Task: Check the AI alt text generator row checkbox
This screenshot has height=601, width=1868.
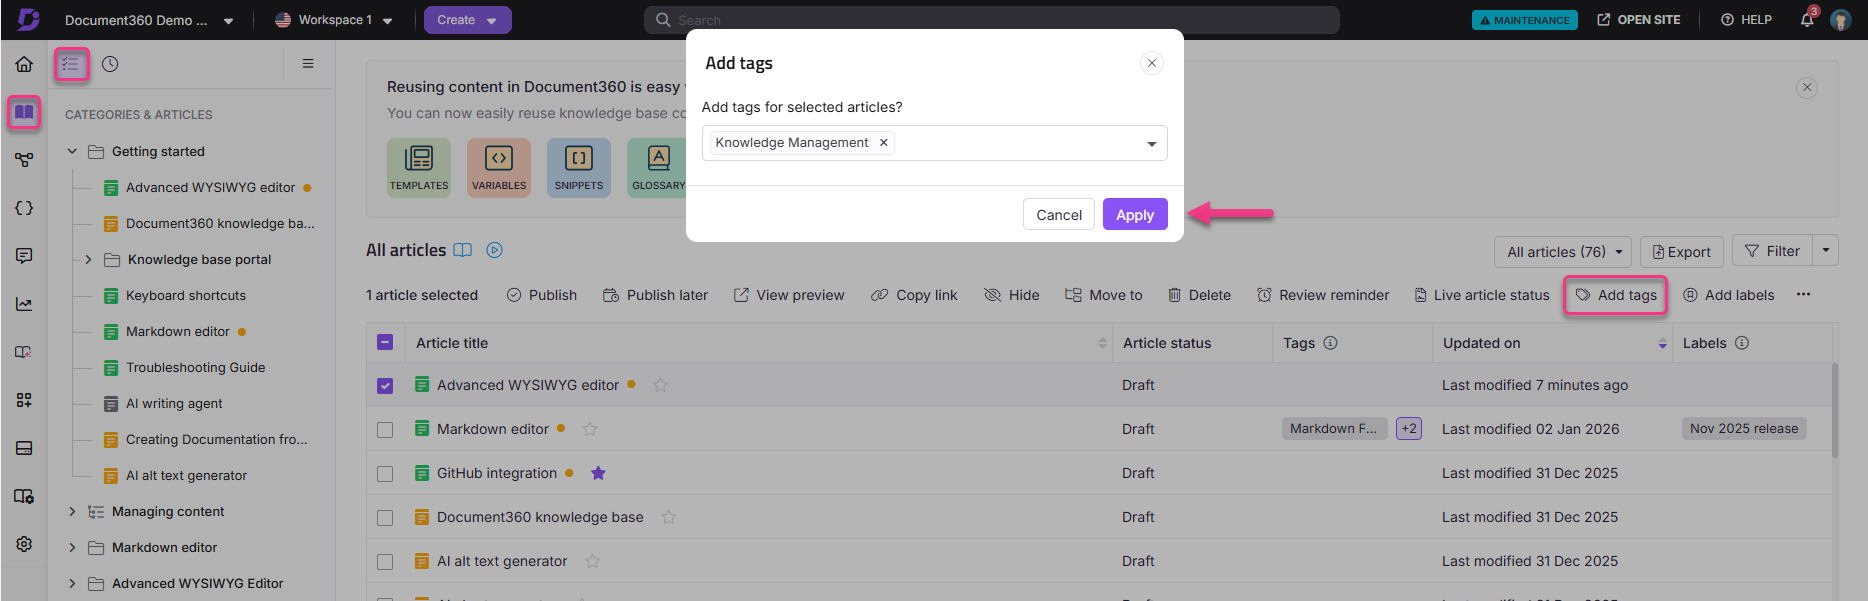Action: (385, 562)
